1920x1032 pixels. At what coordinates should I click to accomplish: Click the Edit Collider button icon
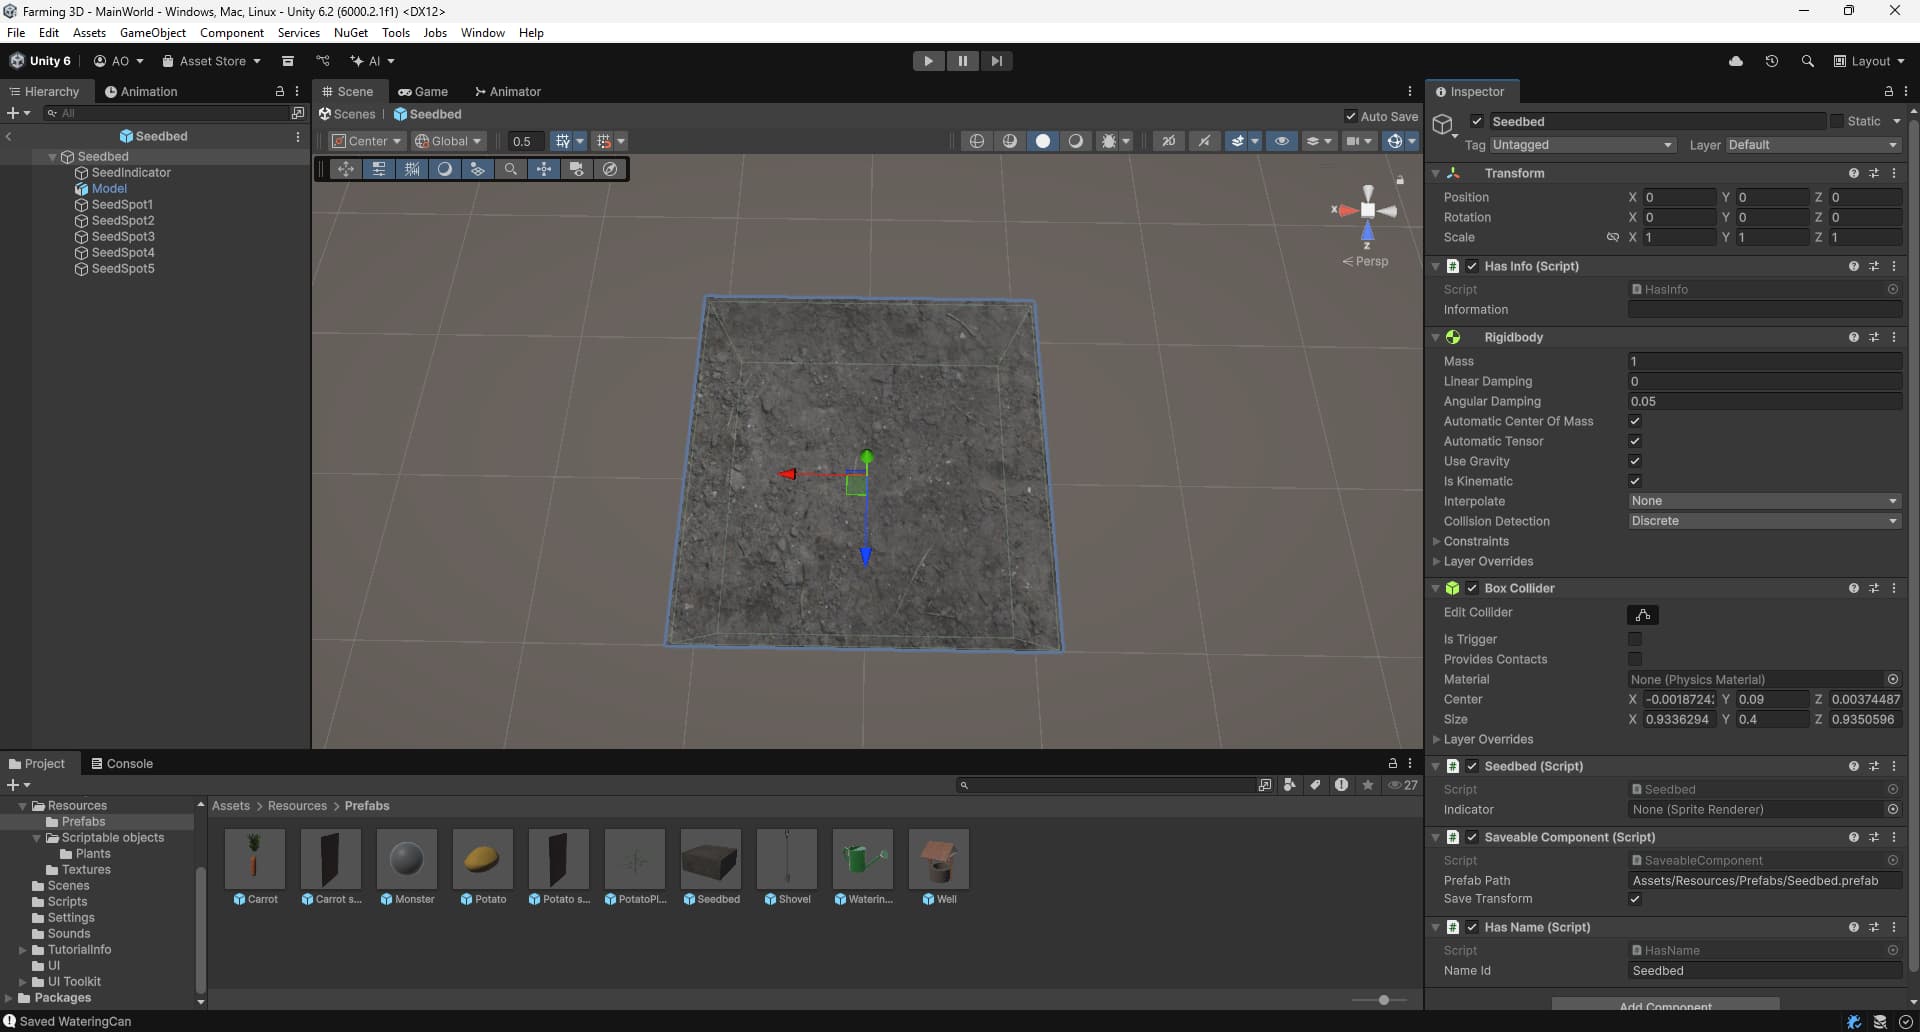[x=1642, y=615]
